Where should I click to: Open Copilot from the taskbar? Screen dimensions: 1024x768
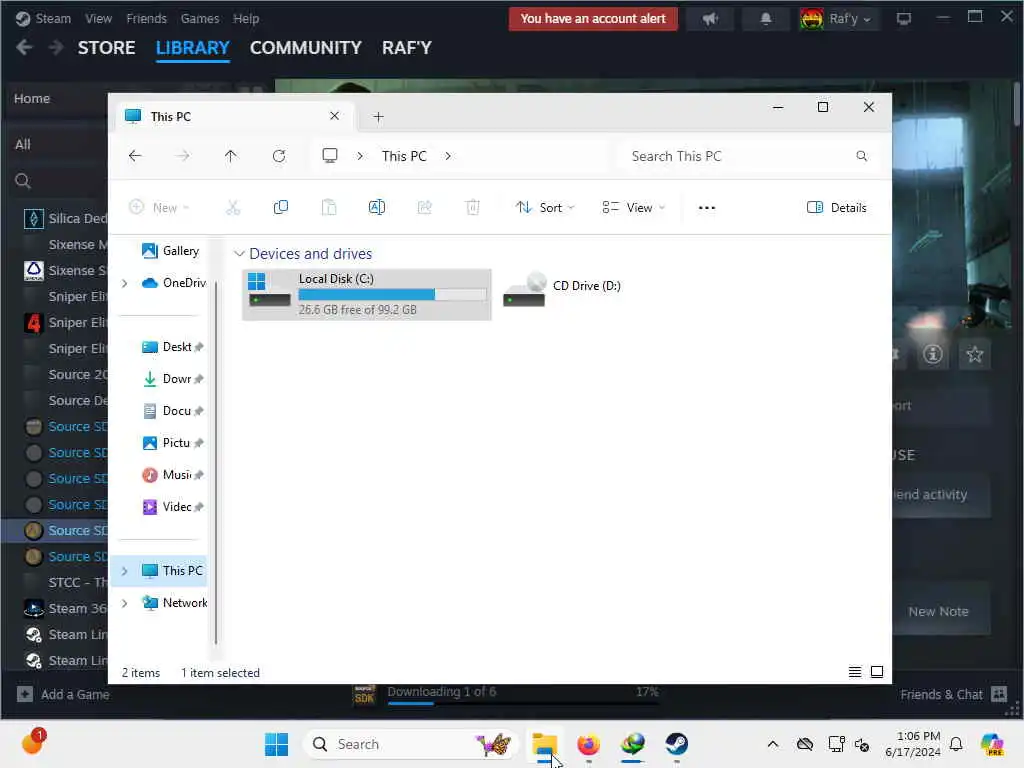991,744
